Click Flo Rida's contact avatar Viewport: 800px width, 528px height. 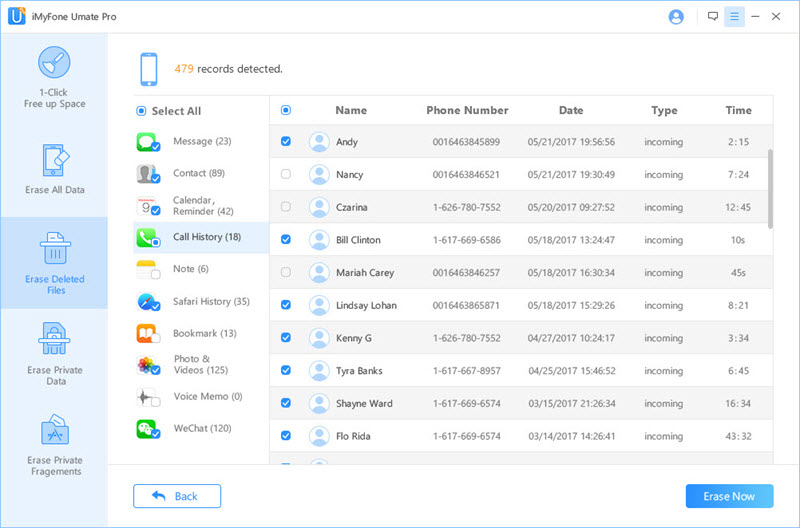tap(319, 436)
